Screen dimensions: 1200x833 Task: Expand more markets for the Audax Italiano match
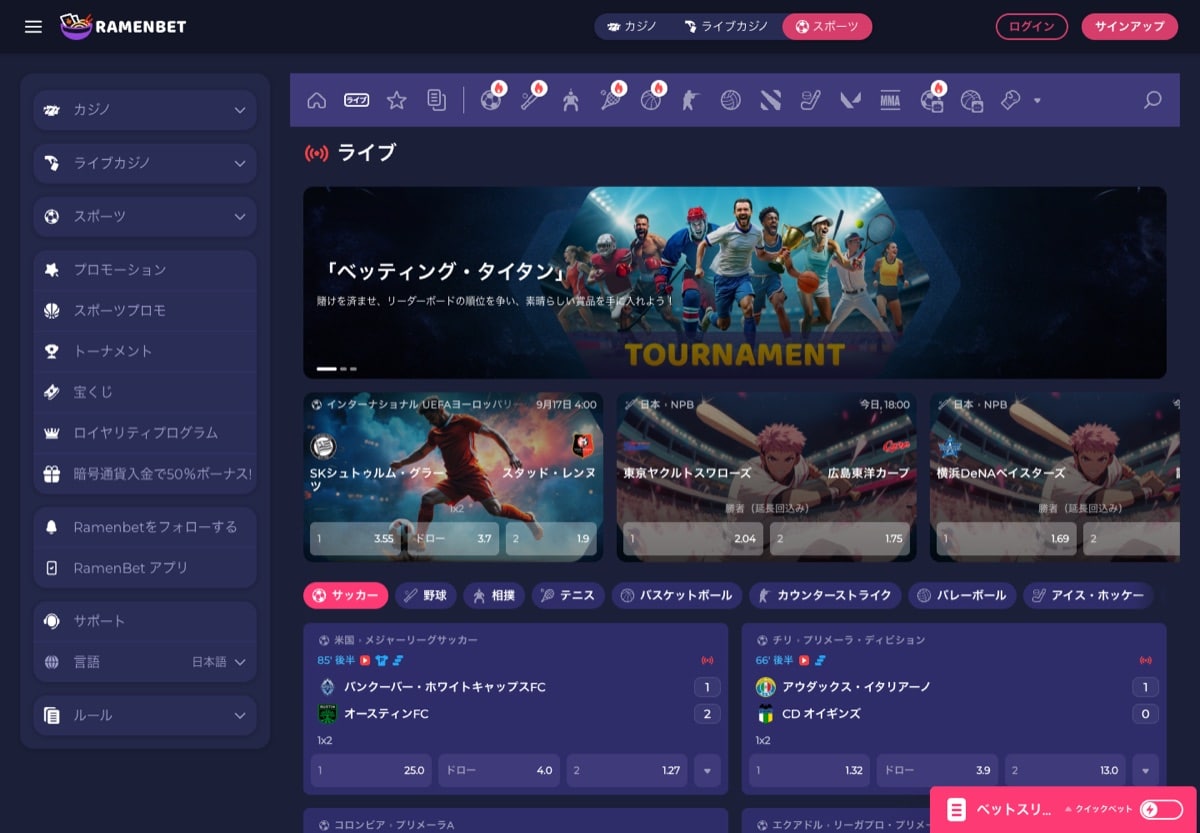[1145, 770]
